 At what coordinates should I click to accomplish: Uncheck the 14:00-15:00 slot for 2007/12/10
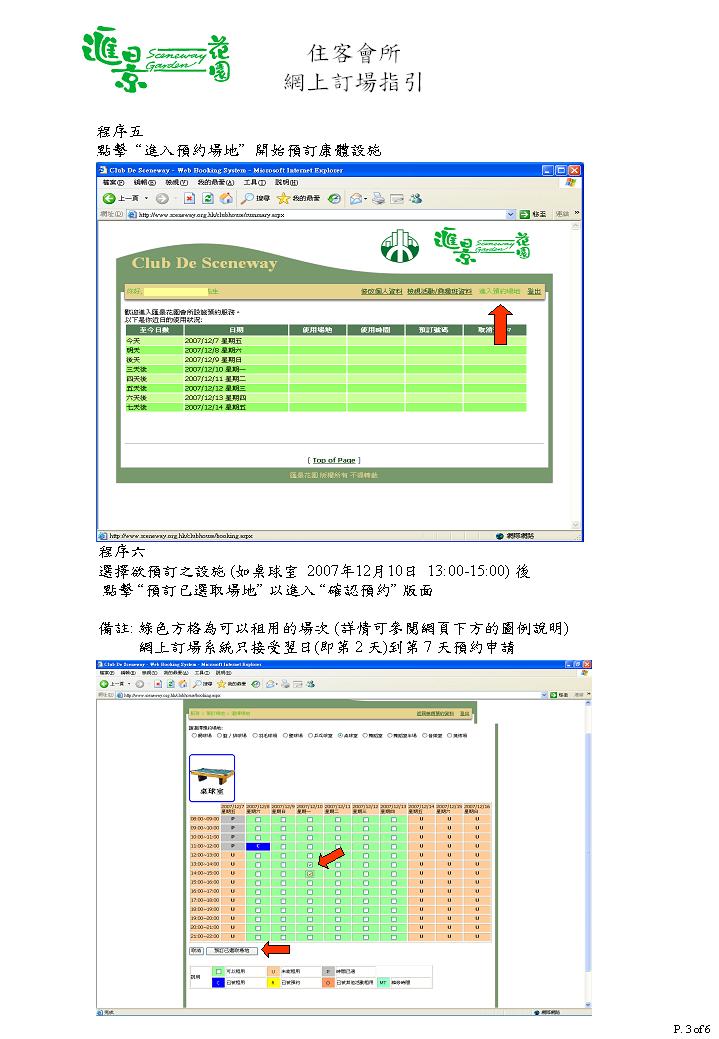(309, 873)
